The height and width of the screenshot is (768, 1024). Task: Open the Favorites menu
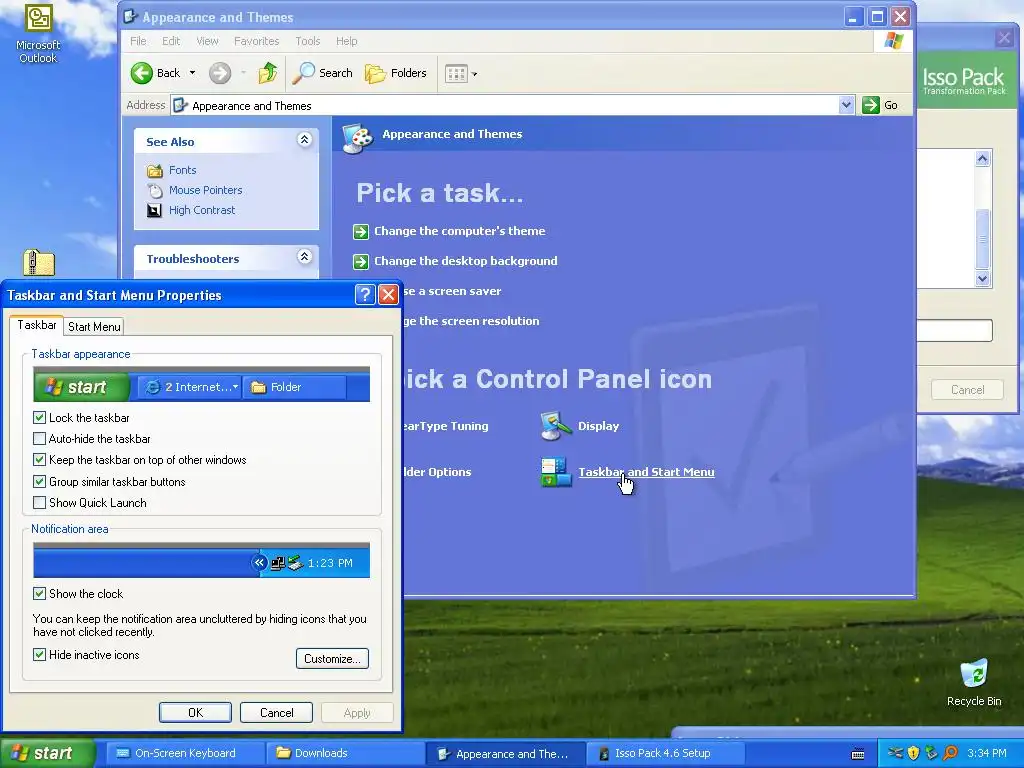256,41
